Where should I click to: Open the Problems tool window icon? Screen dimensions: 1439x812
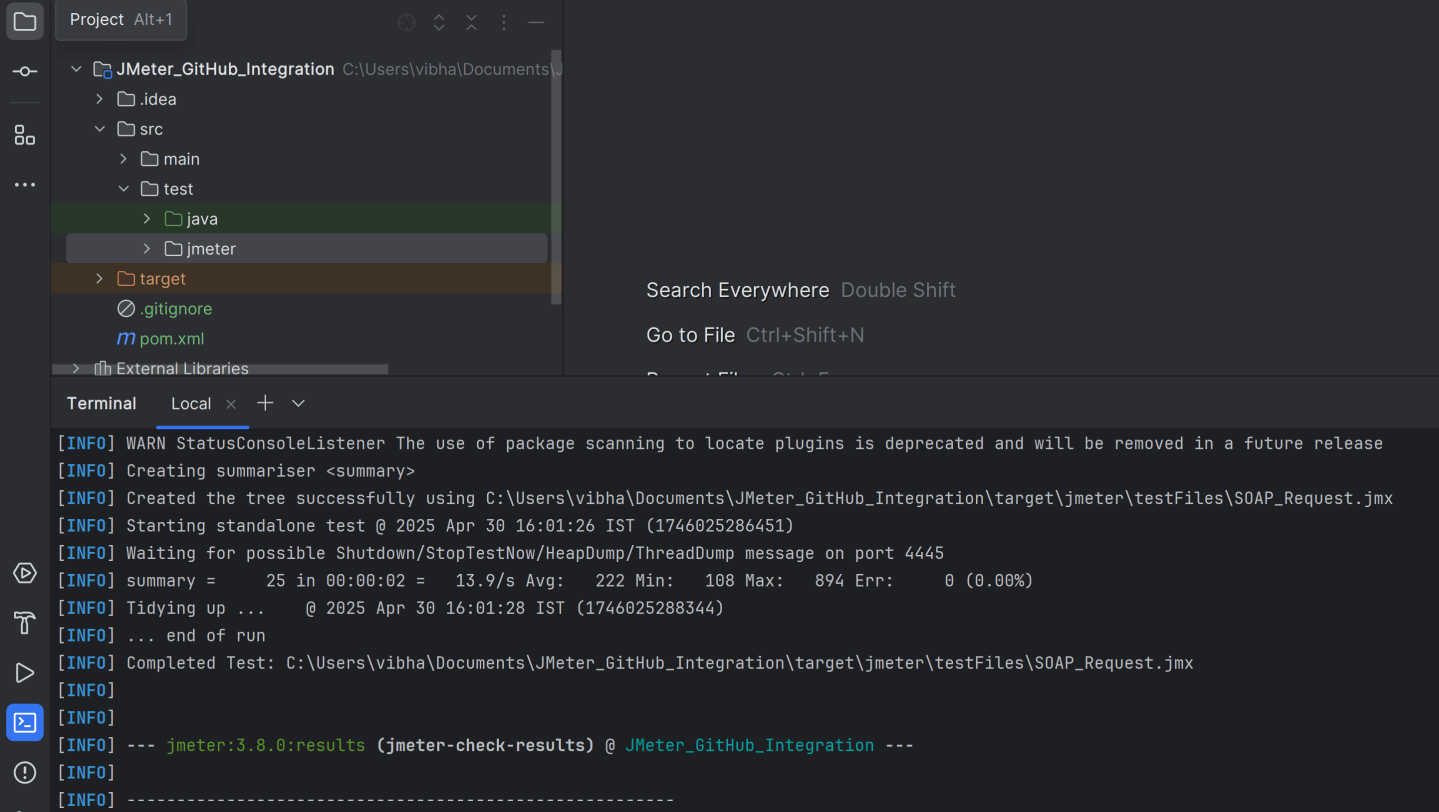tap(25, 773)
